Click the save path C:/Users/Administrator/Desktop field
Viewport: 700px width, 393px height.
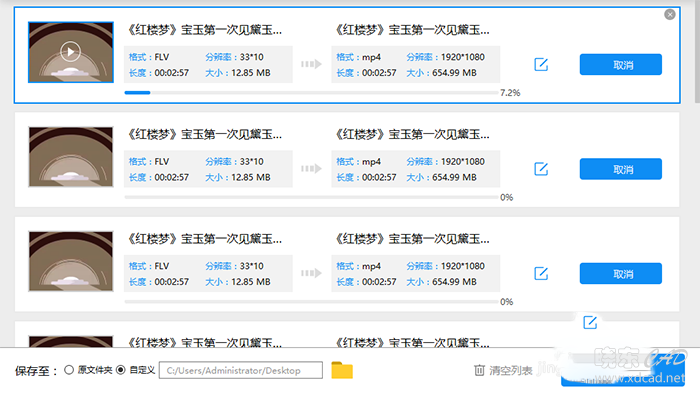tap(241, 370)
